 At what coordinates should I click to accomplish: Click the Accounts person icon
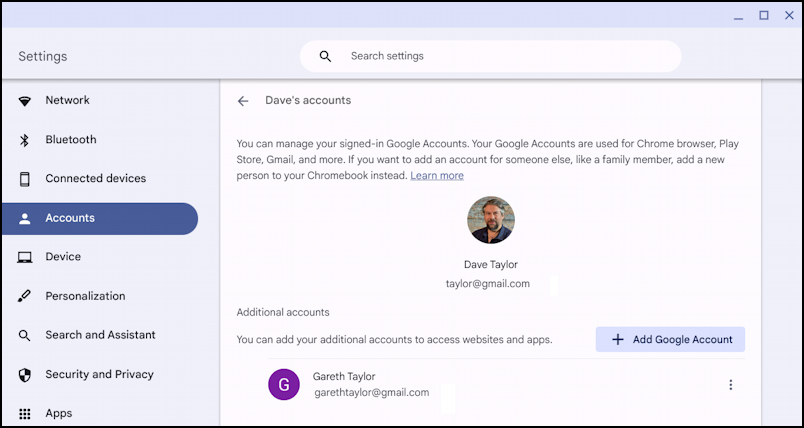(x=25, y=219)
